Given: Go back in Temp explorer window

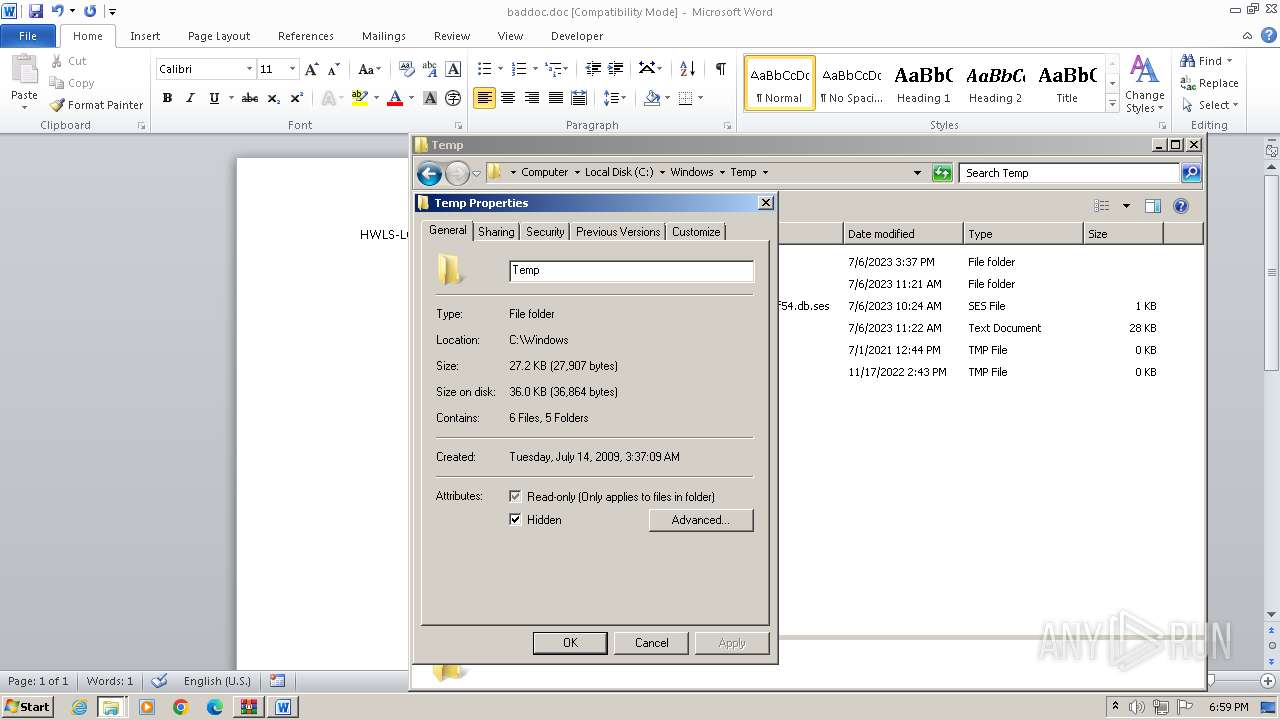Looking at the screenshot, I should coord(429,173).
